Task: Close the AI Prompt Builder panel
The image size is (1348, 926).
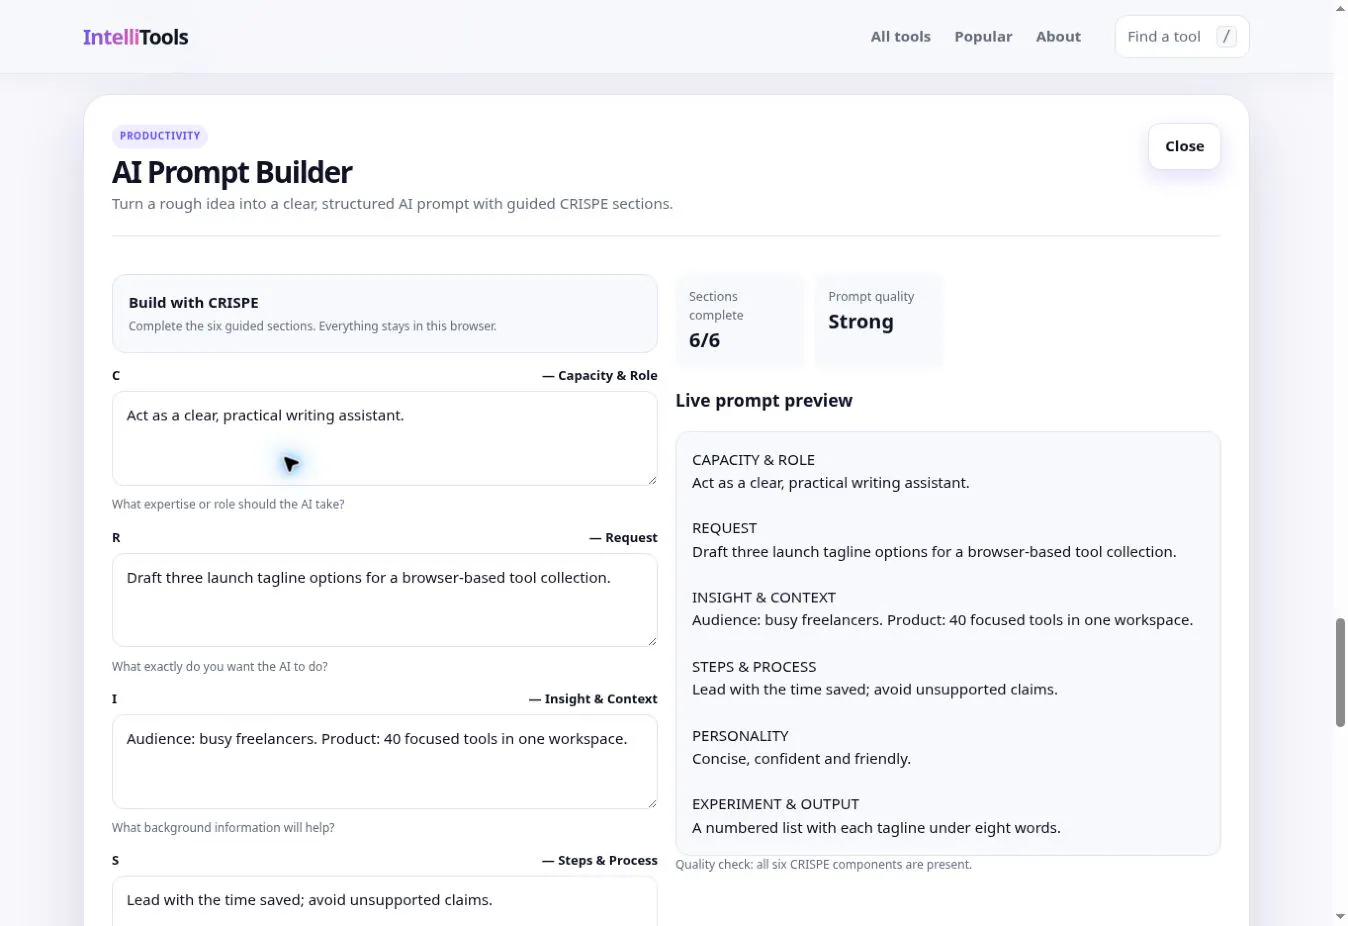Action: point(1184,146)
